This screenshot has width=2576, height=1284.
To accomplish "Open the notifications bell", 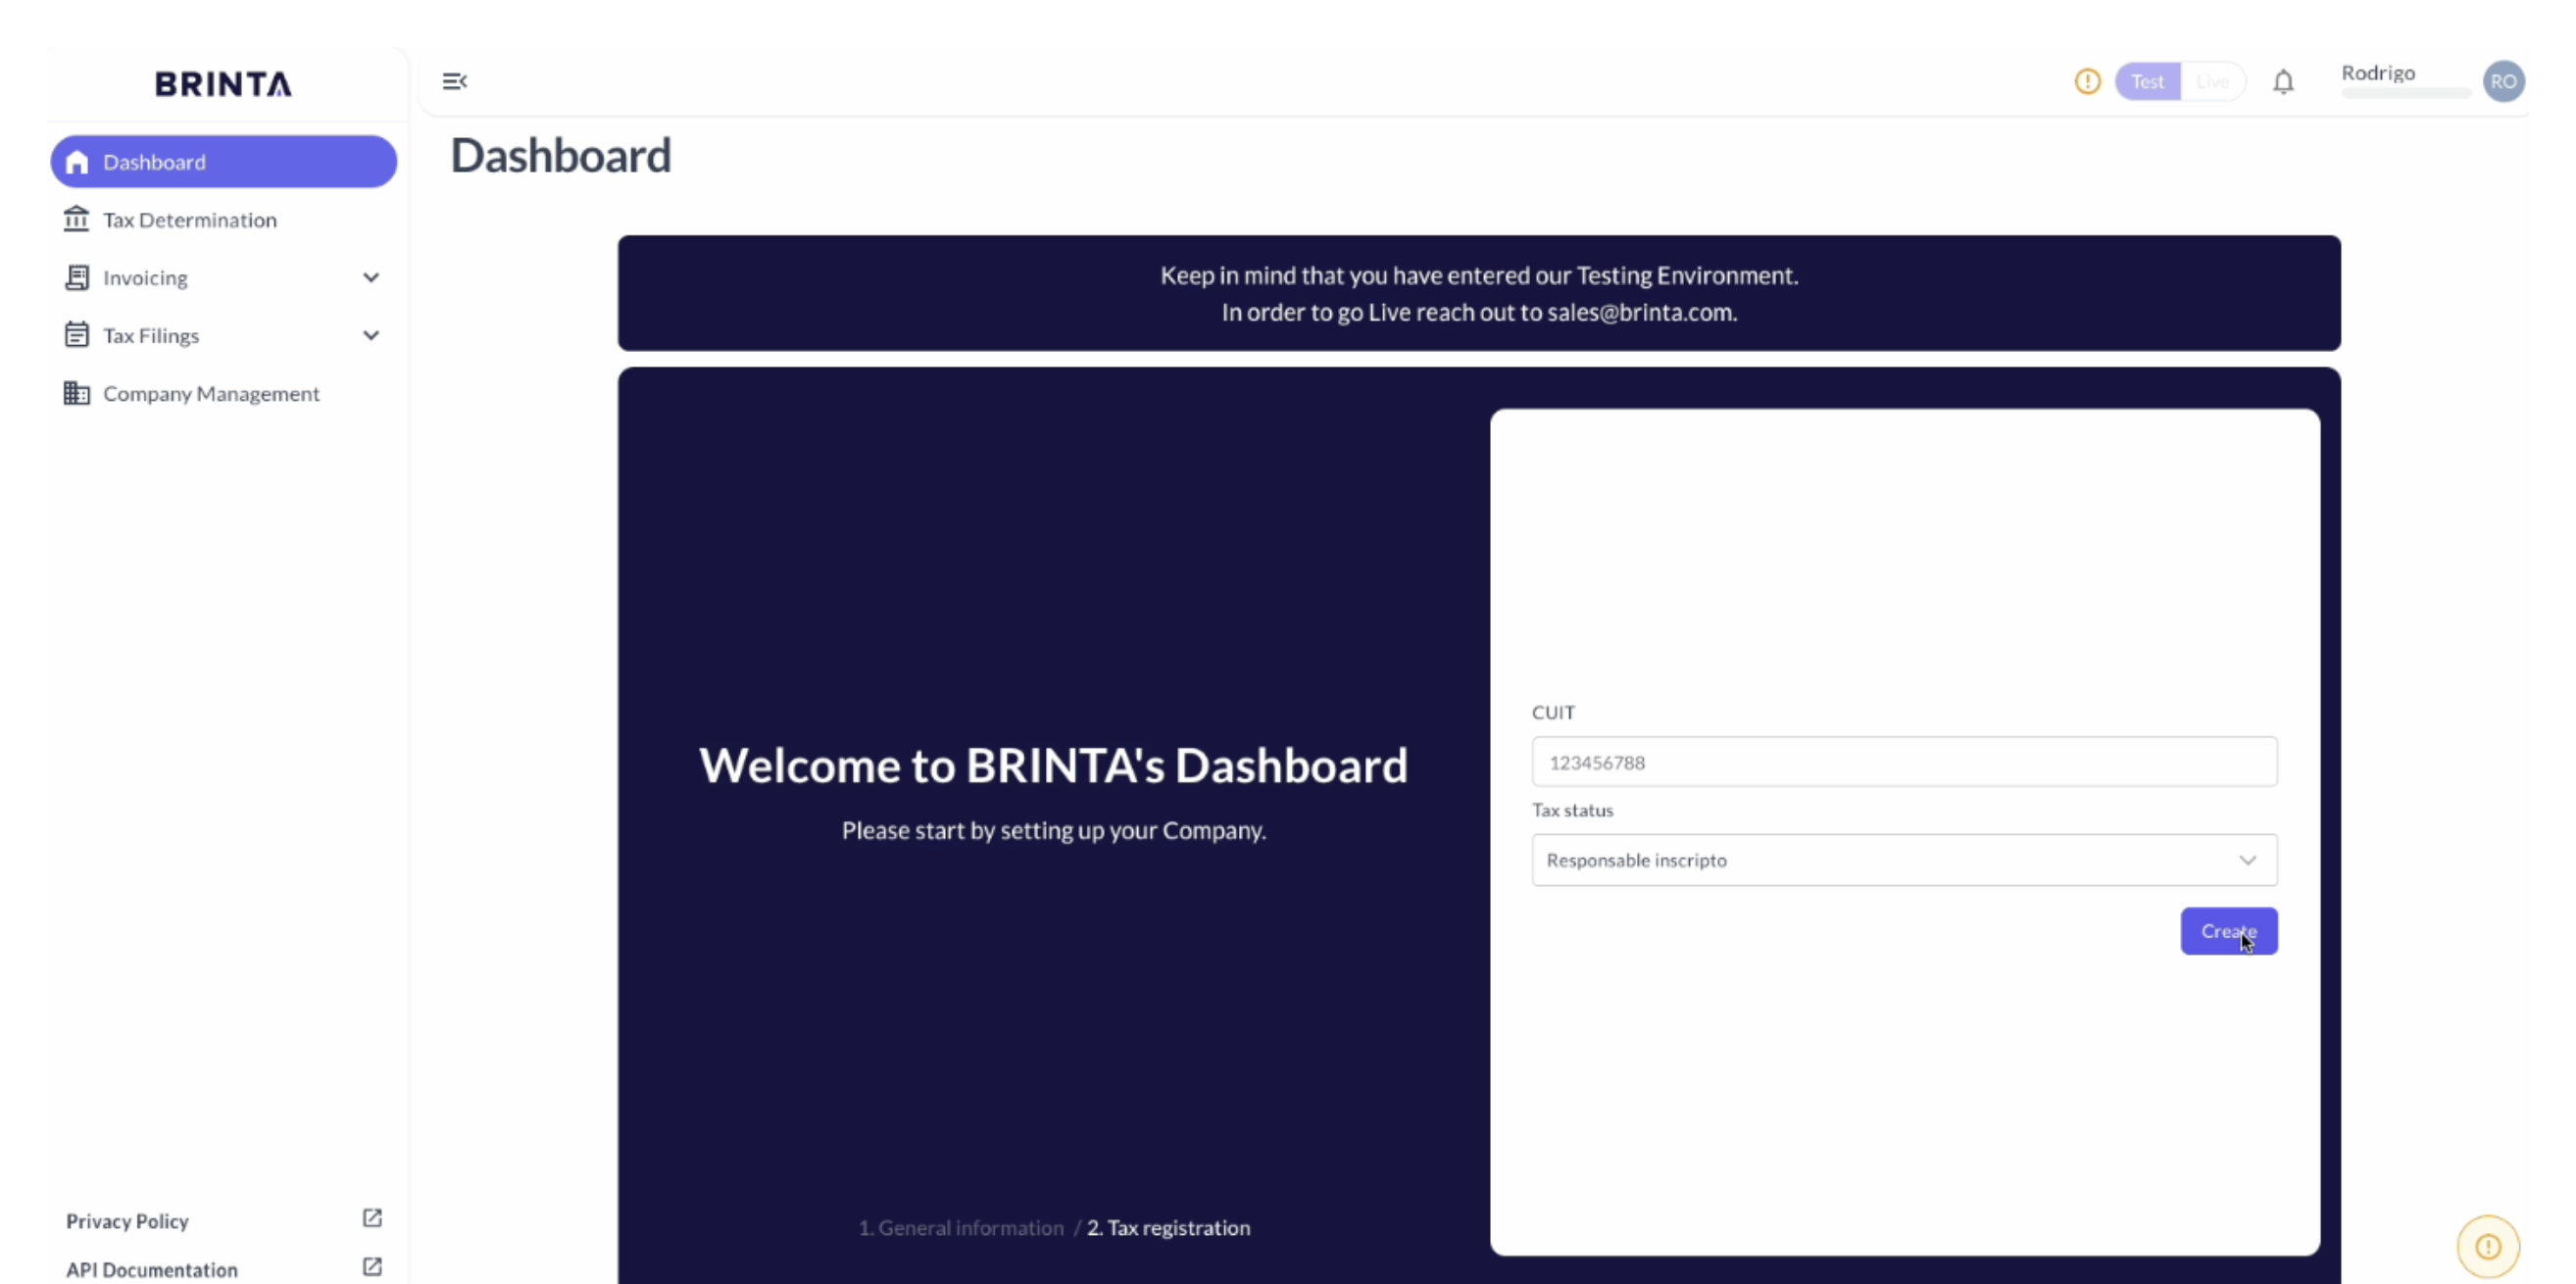I will [2283, 81].
